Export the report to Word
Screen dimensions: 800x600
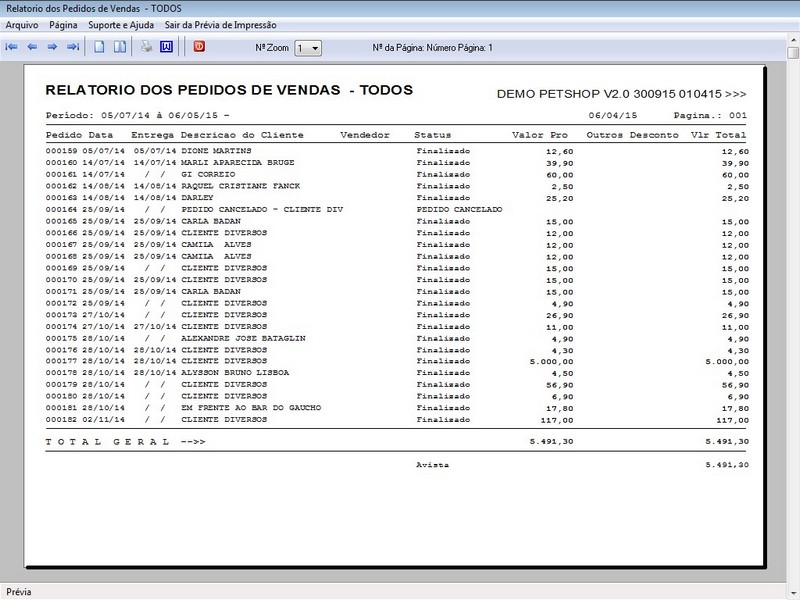point(166,47)
